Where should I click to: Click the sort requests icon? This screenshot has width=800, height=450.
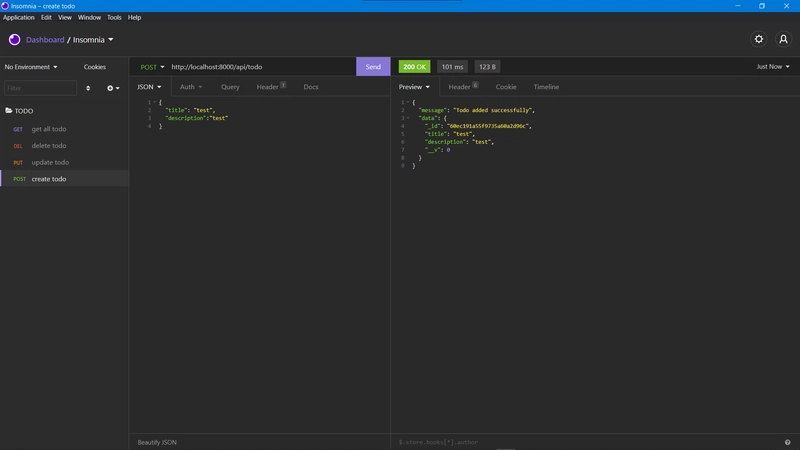point(88,88)
